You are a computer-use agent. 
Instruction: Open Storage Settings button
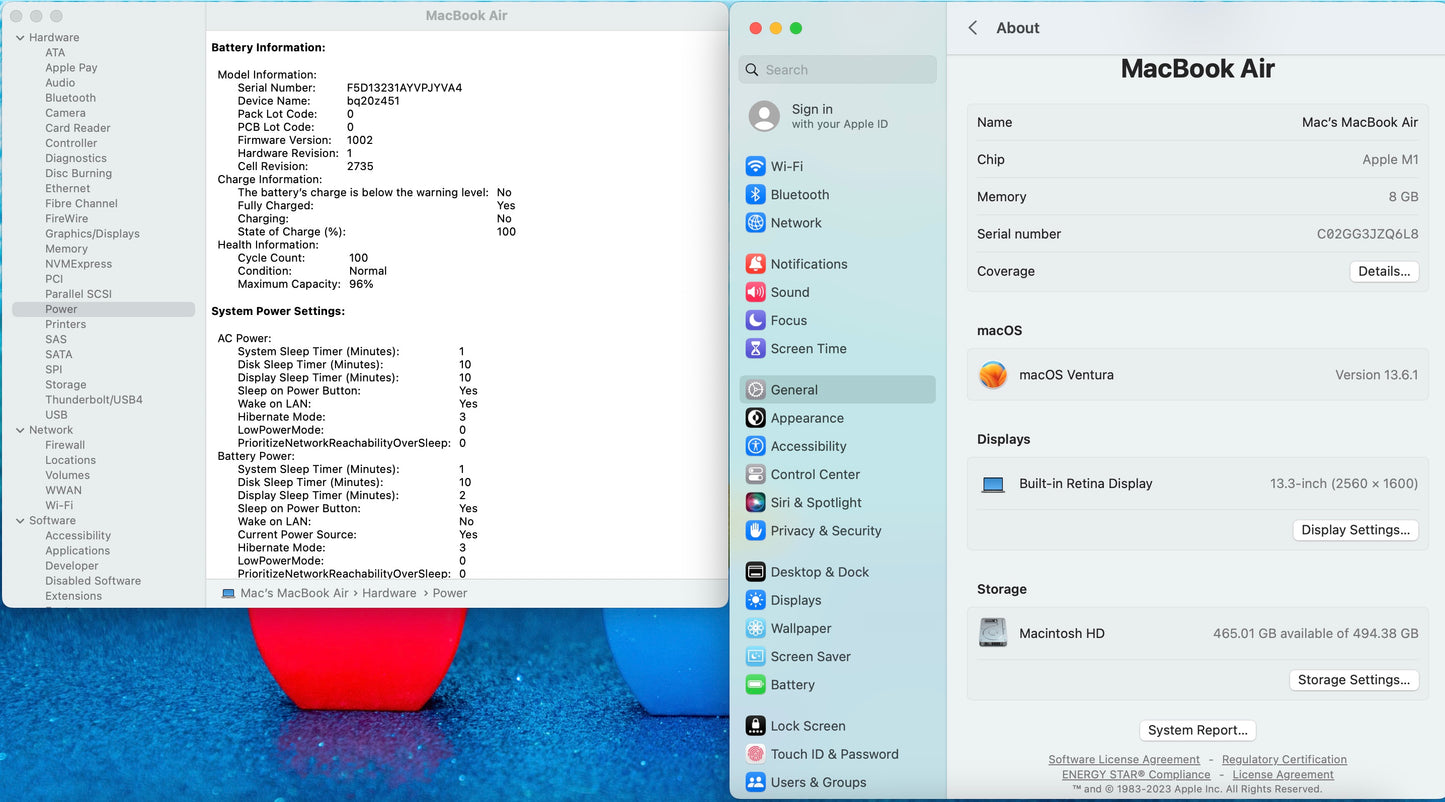(x=1353, y=680)
